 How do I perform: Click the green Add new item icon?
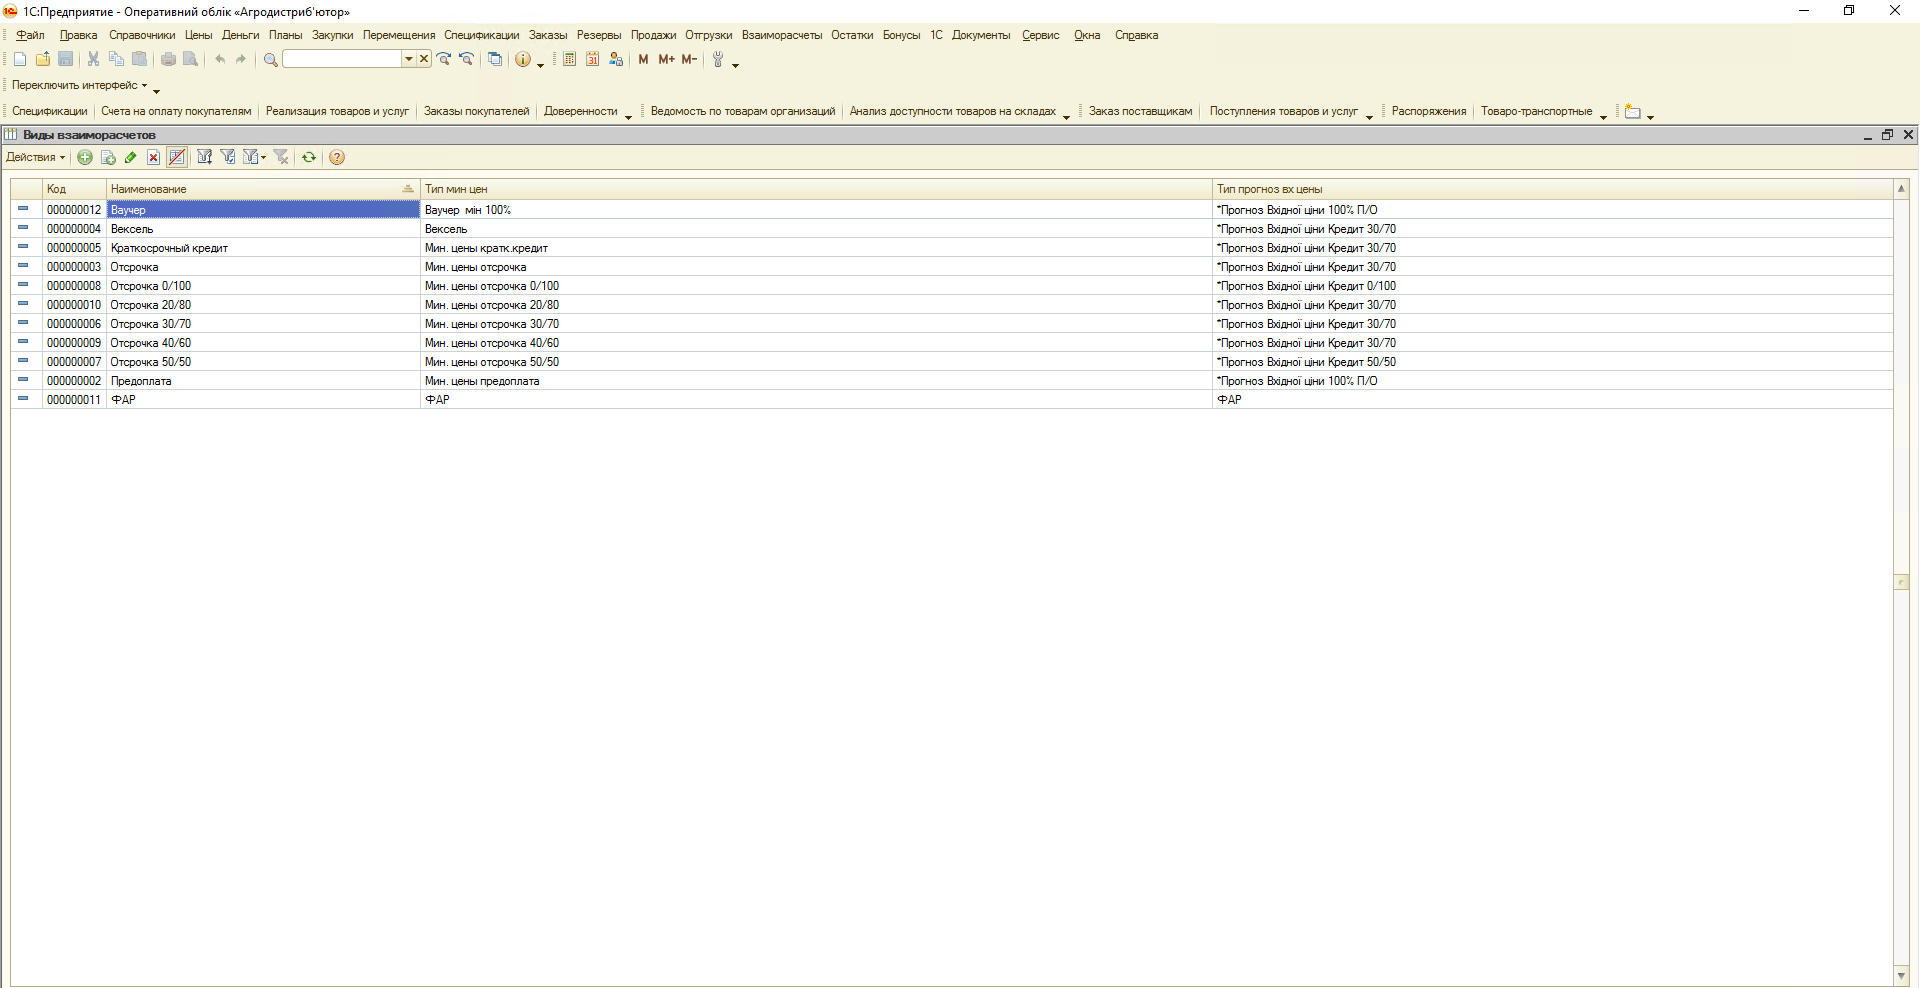(85, 157)
